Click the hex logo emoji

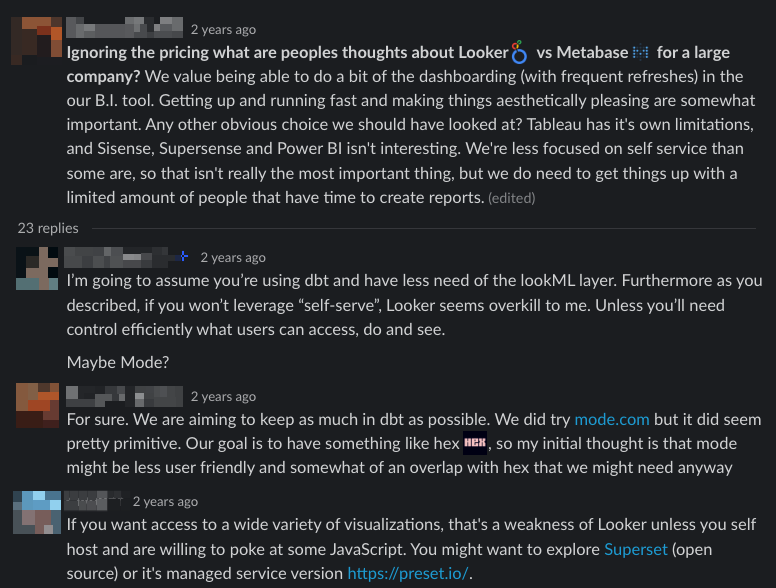coord(475,443)
